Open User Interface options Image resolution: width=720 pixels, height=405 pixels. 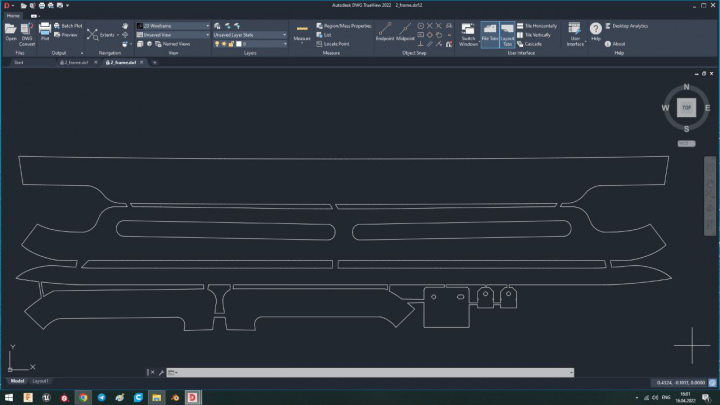[x=575, y=34]
